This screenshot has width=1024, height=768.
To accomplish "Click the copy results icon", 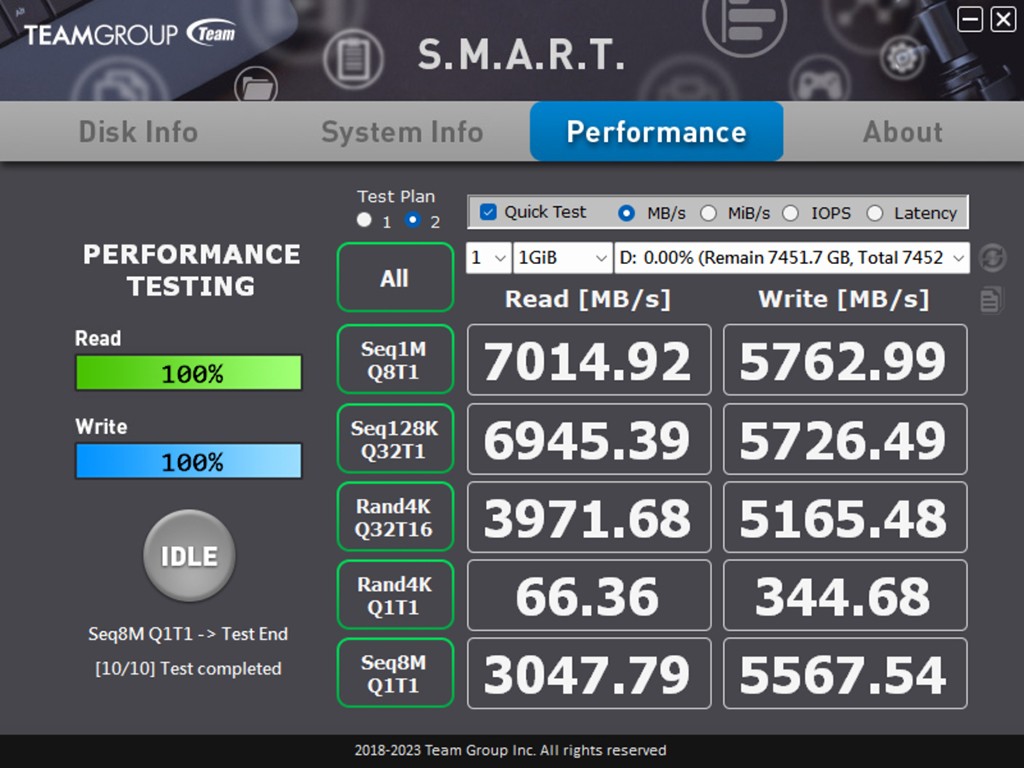I will pos(991,299).
